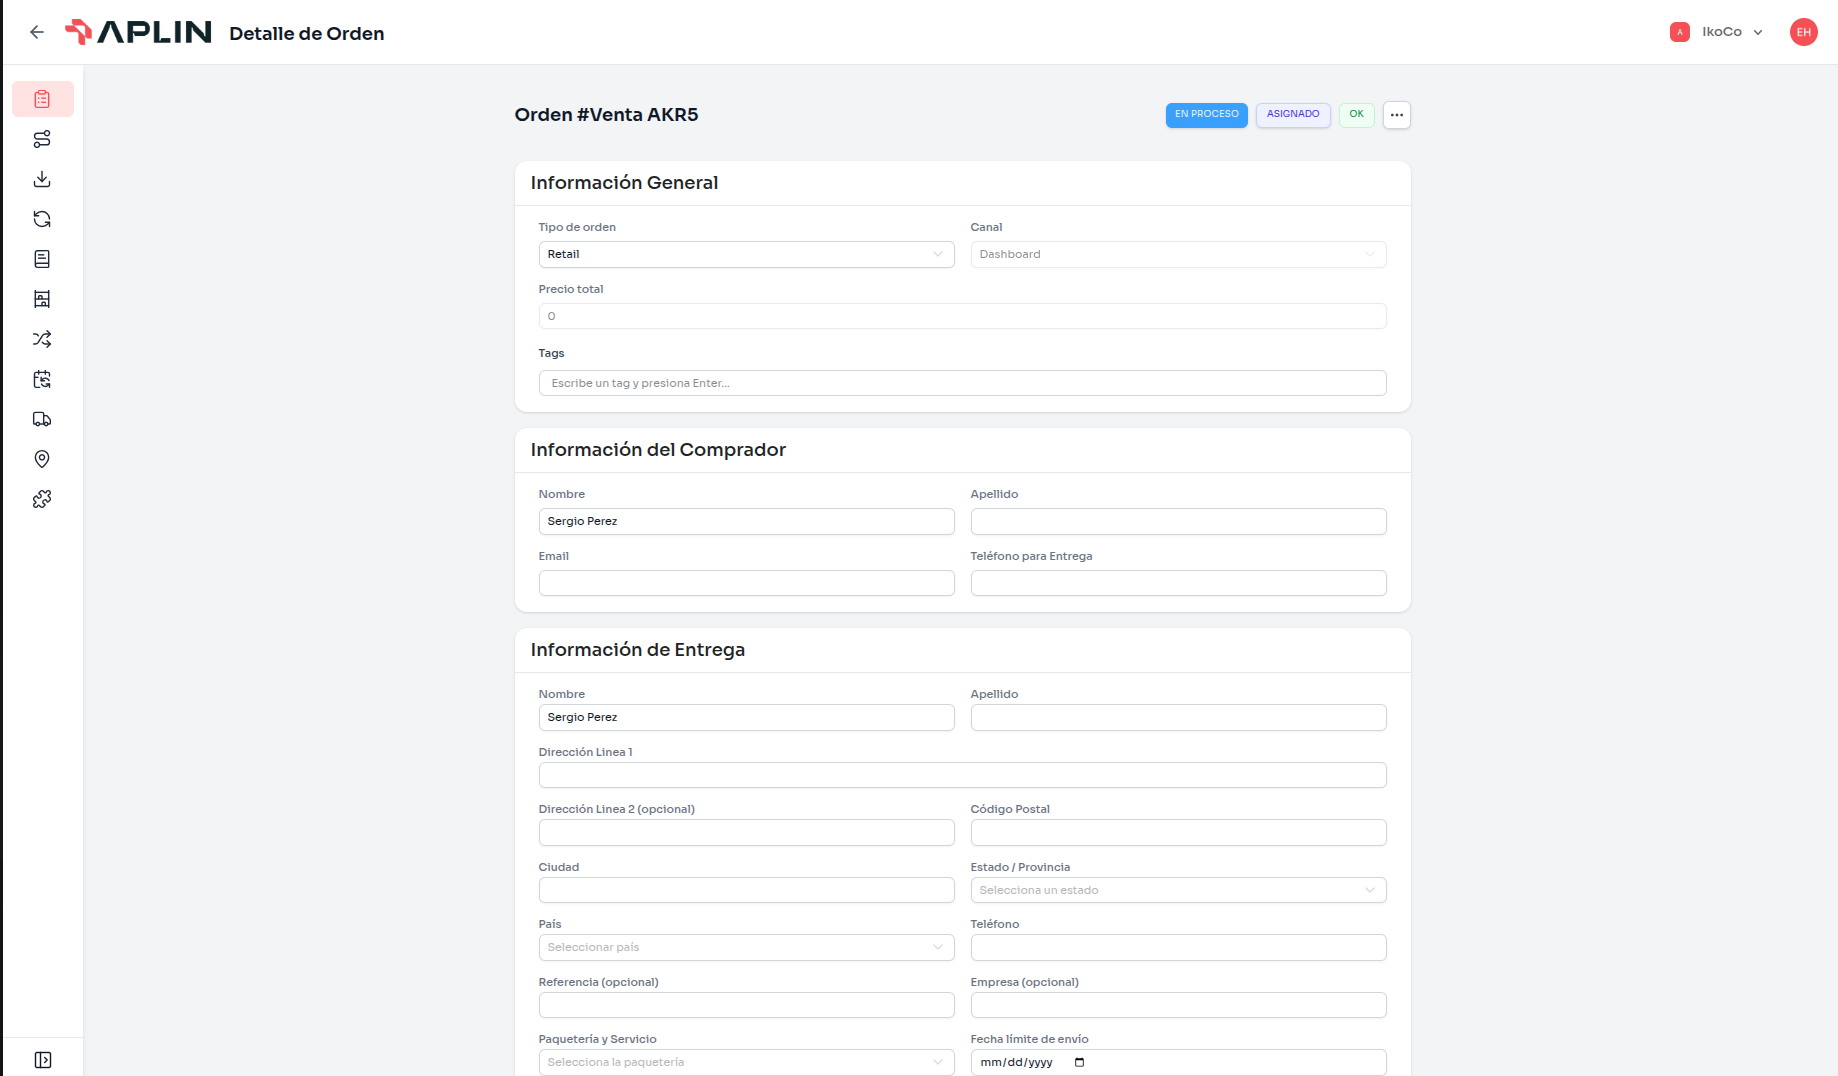Click the EN PROCESO status badge
1838x1076 pixels.
point(1207,115)
